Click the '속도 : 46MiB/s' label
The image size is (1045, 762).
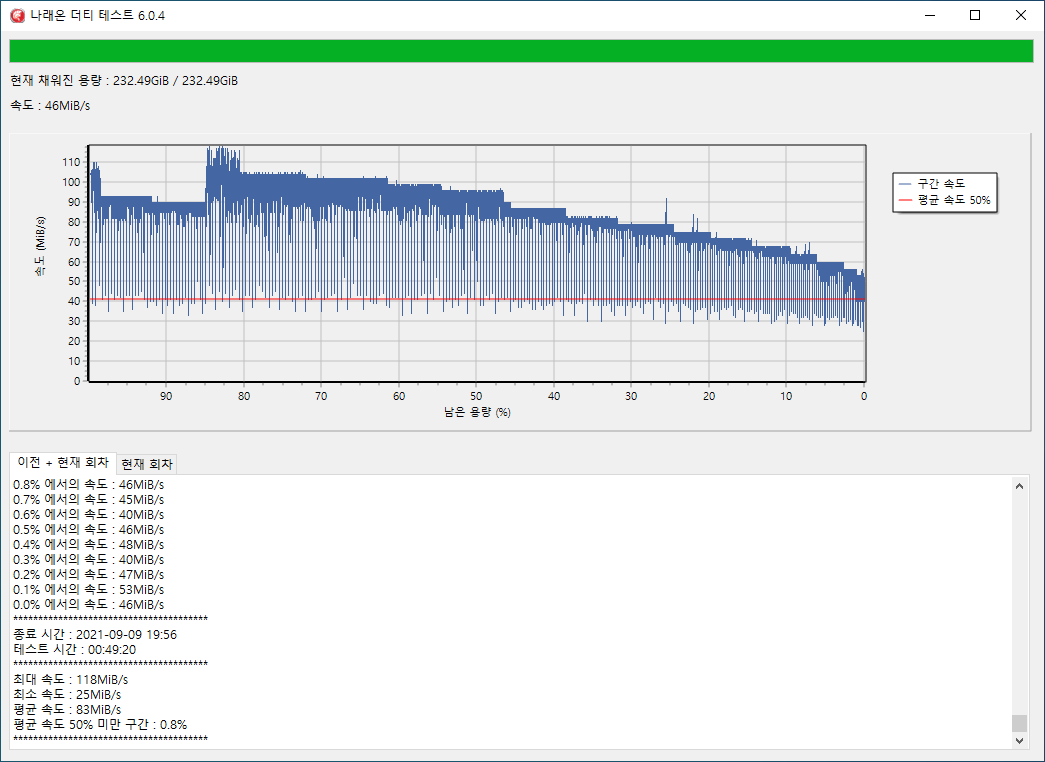(50, 105)
